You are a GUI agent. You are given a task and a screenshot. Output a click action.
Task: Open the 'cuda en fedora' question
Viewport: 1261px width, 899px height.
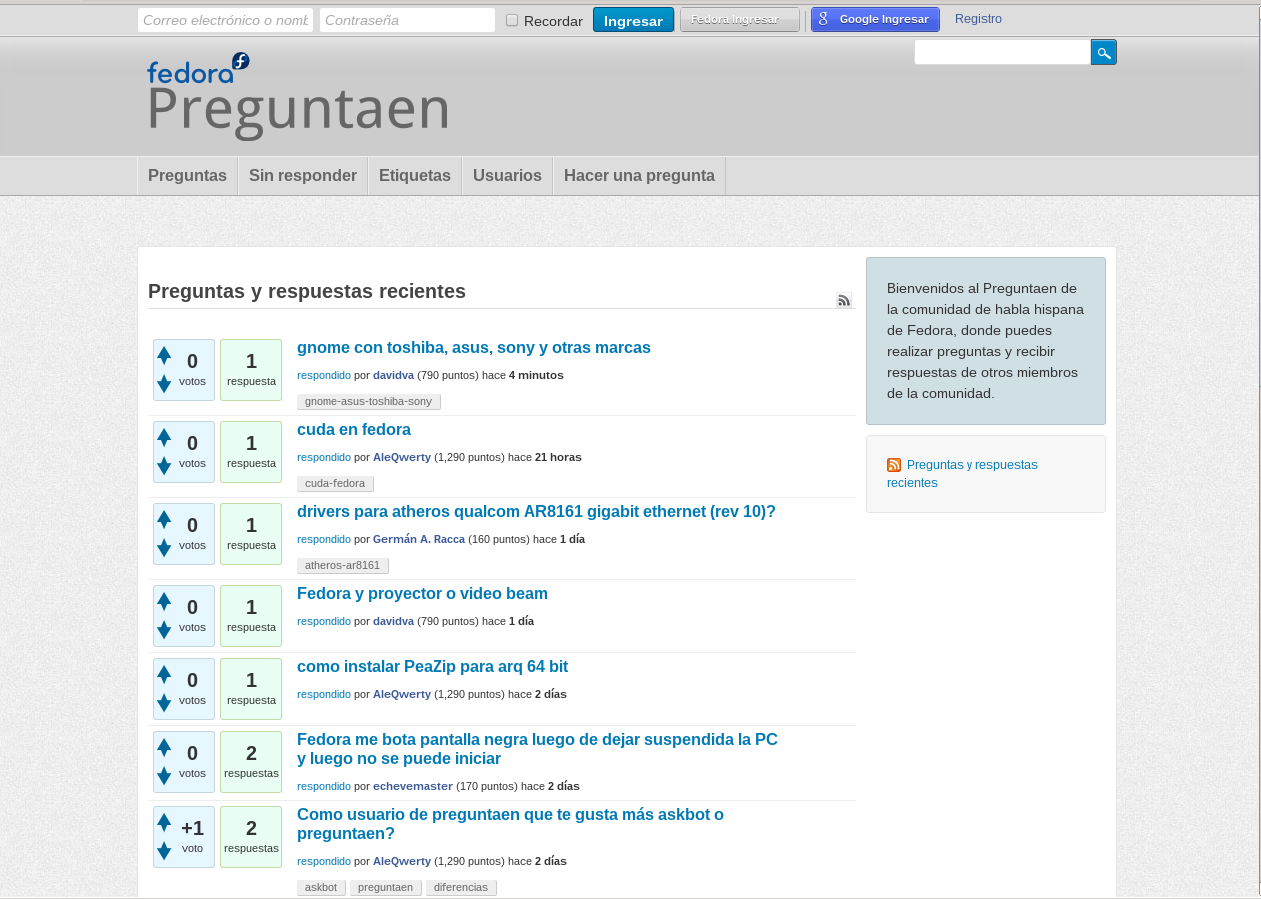click(354, 430)
